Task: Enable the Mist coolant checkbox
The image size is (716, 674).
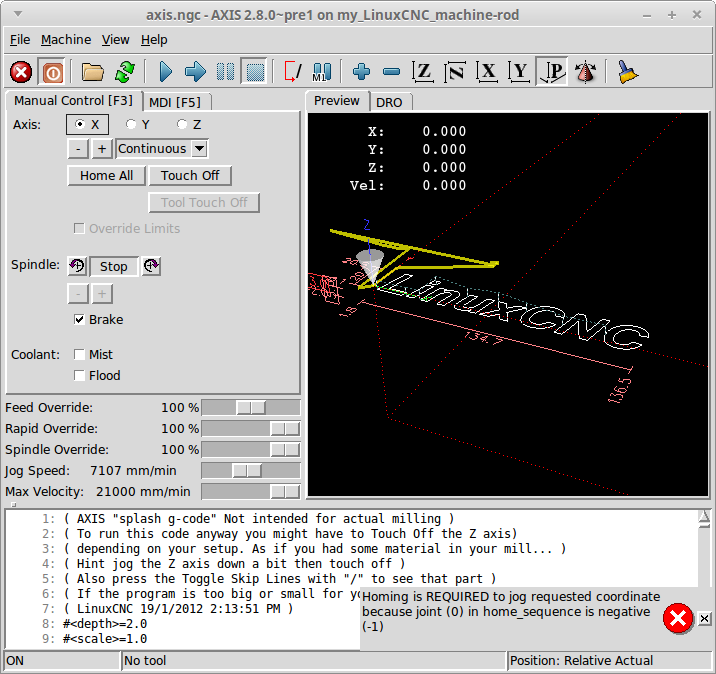Action: pos(80,355)
